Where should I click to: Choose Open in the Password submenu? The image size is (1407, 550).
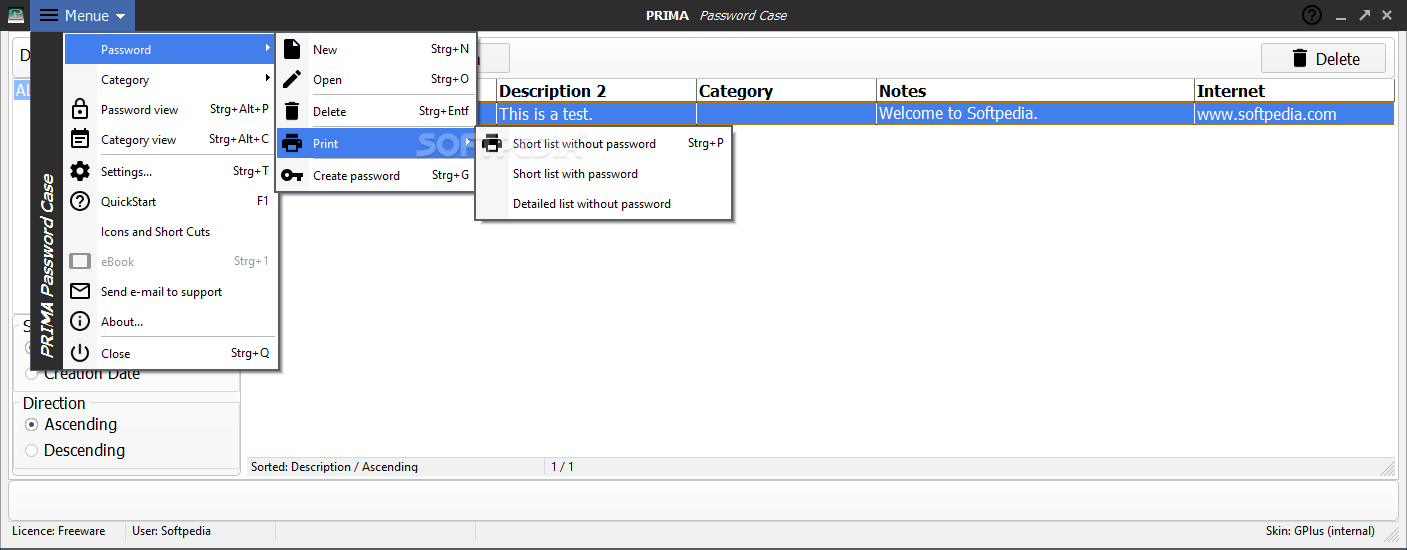click(376, 79)
